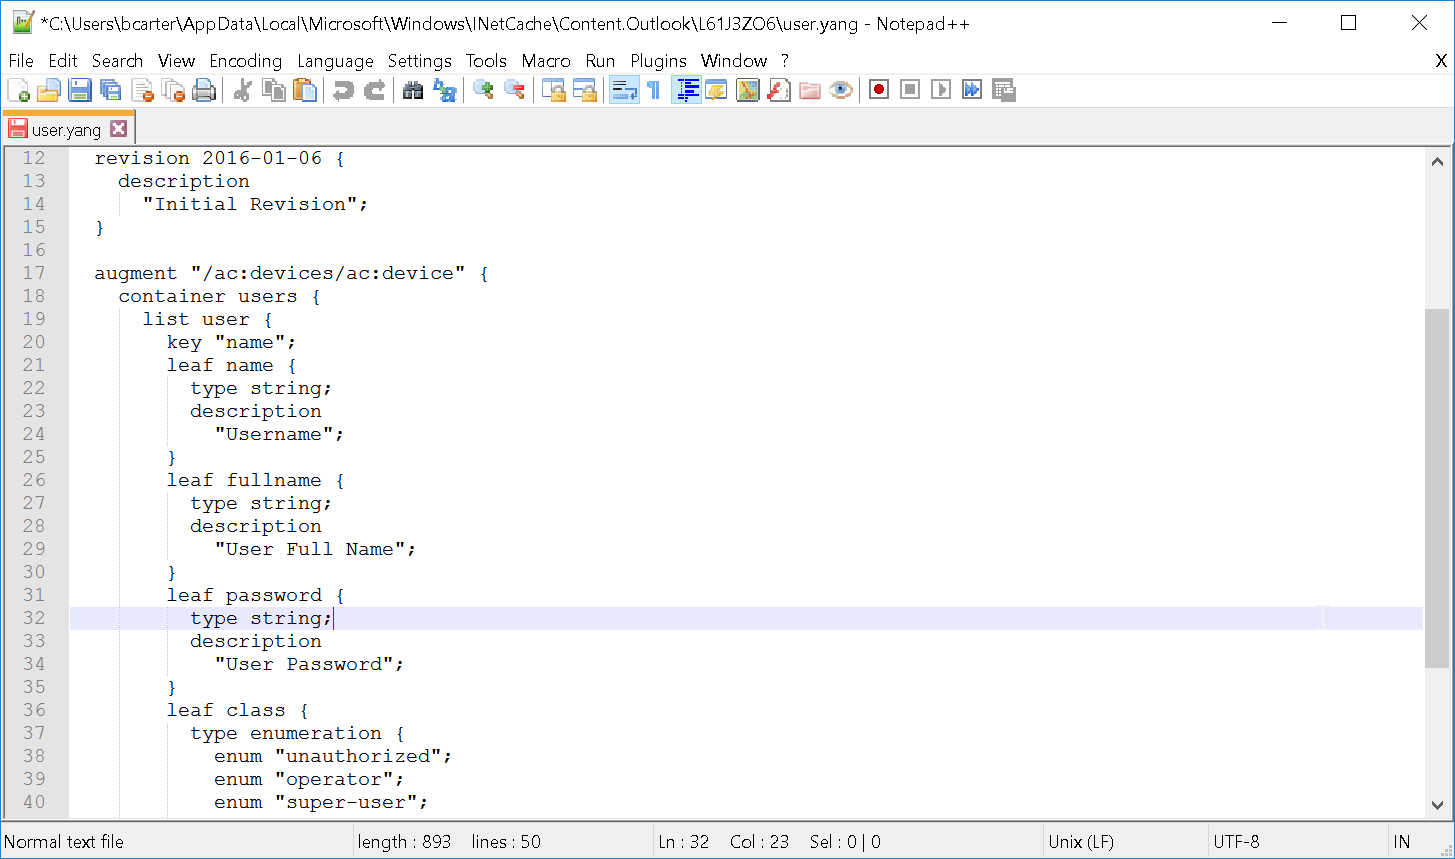Screen dimensions: 1455x859
Task: Open the Window menu
Action: coord(734,61)
